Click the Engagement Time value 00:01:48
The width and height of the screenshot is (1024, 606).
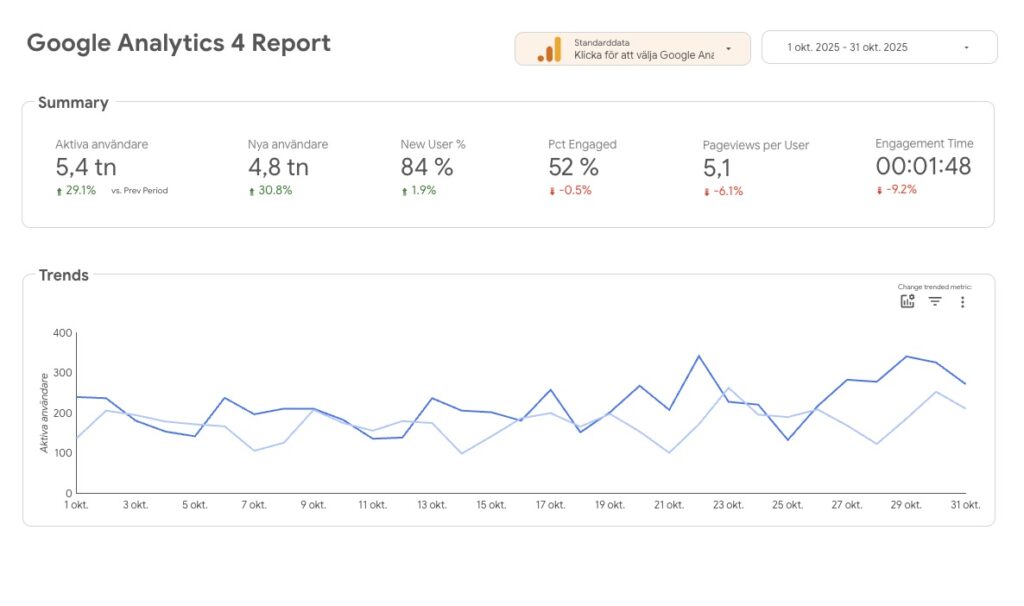coord(923,166)
